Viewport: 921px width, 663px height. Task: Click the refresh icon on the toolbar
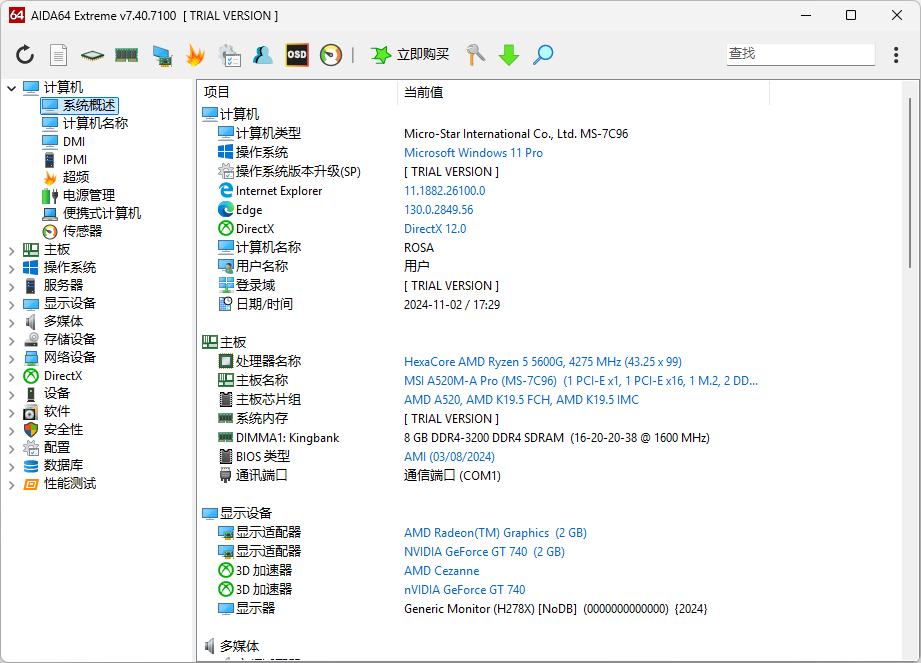click(25, 55)
